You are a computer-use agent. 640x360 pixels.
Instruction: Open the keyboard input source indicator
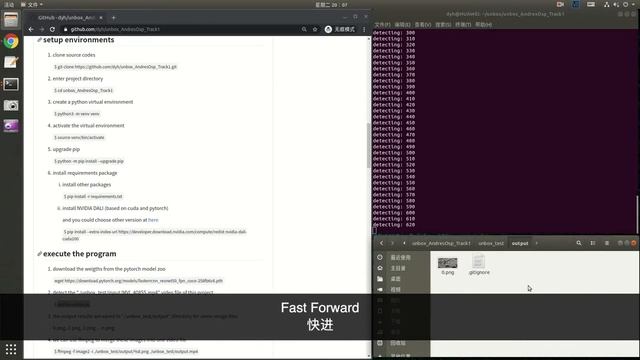click(x=591, y=4)
